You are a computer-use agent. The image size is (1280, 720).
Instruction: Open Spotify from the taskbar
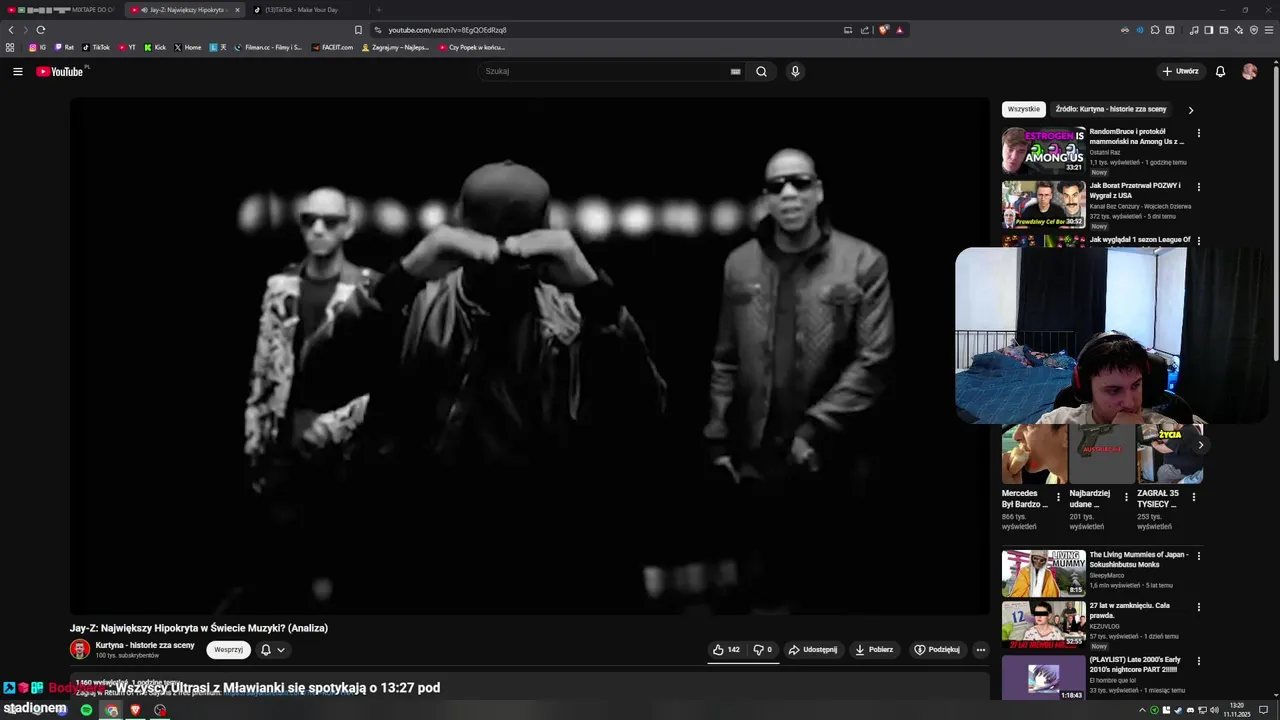pos(86,710)
